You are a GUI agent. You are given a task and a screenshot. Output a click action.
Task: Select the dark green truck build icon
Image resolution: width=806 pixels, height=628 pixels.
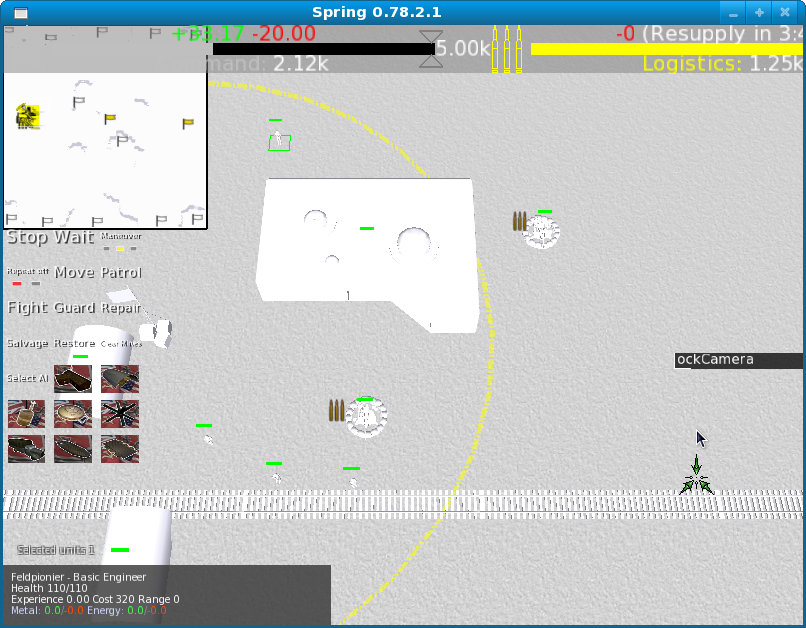26,449
